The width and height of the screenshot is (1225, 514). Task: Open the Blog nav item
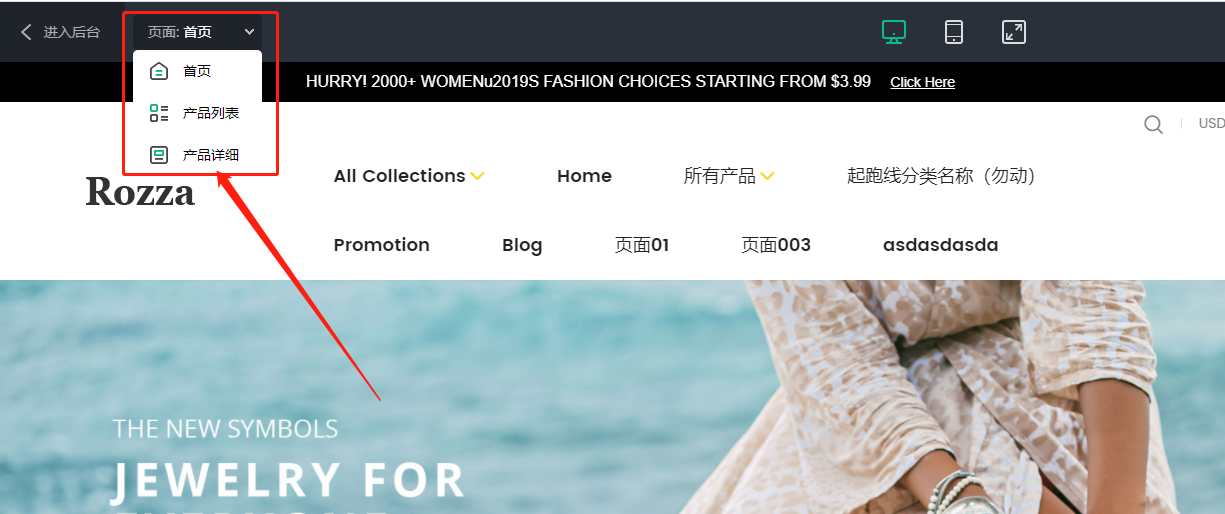pos(522,245)
